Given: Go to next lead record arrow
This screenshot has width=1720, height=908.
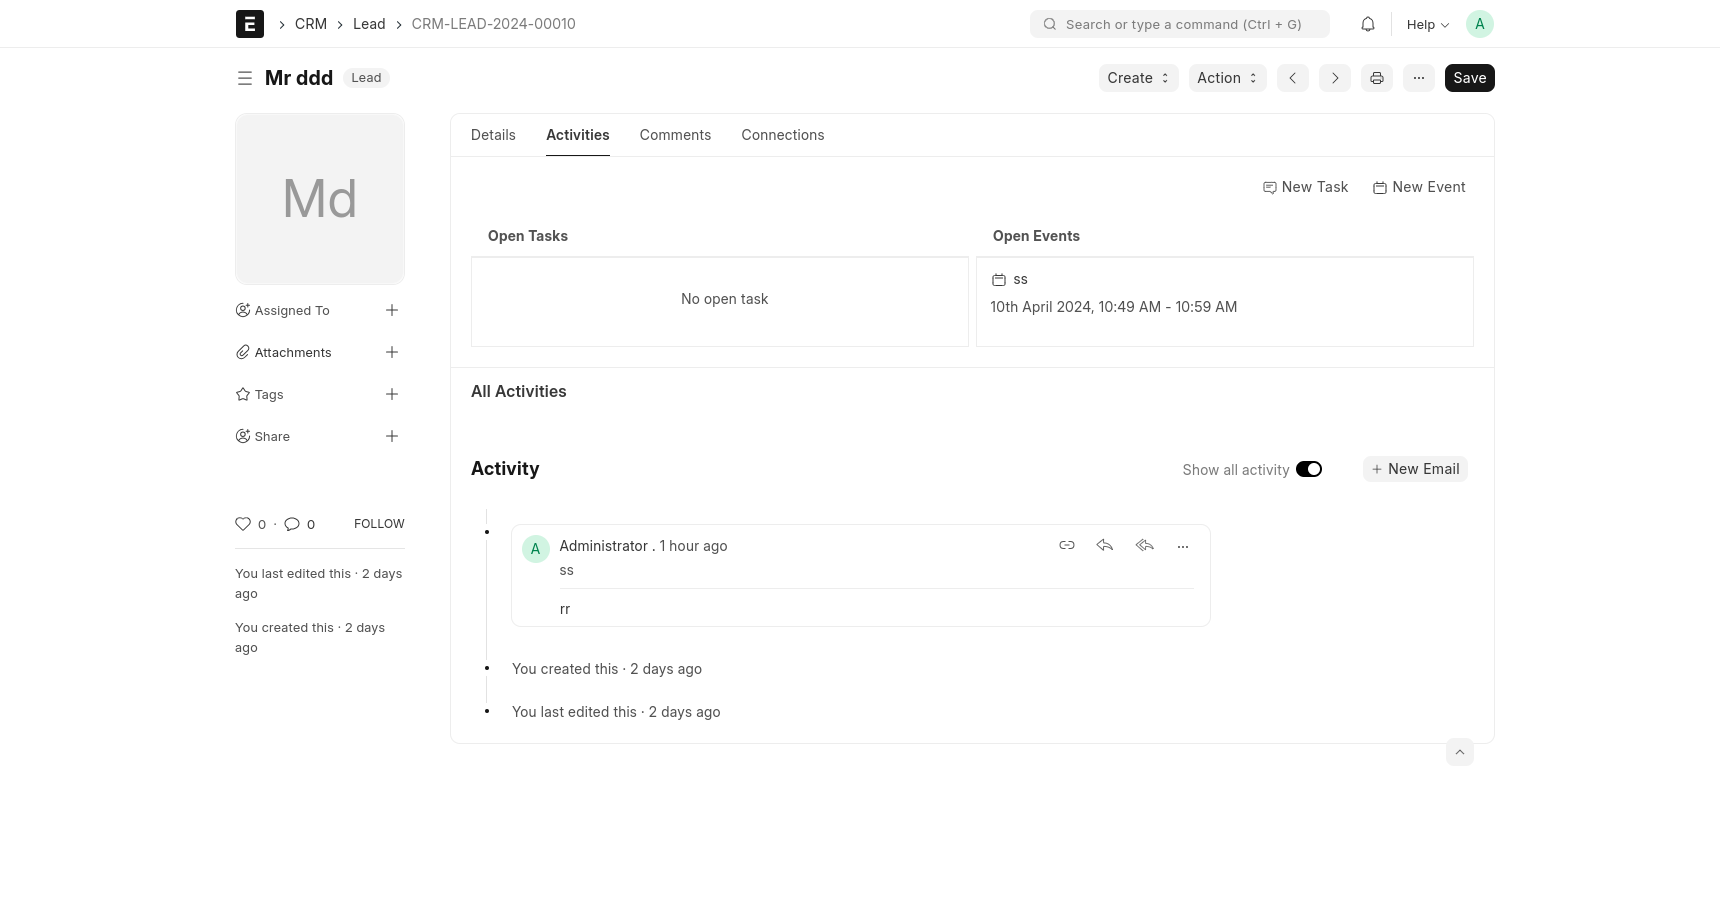Looking at the screenshot, I should coord(1334,78).
